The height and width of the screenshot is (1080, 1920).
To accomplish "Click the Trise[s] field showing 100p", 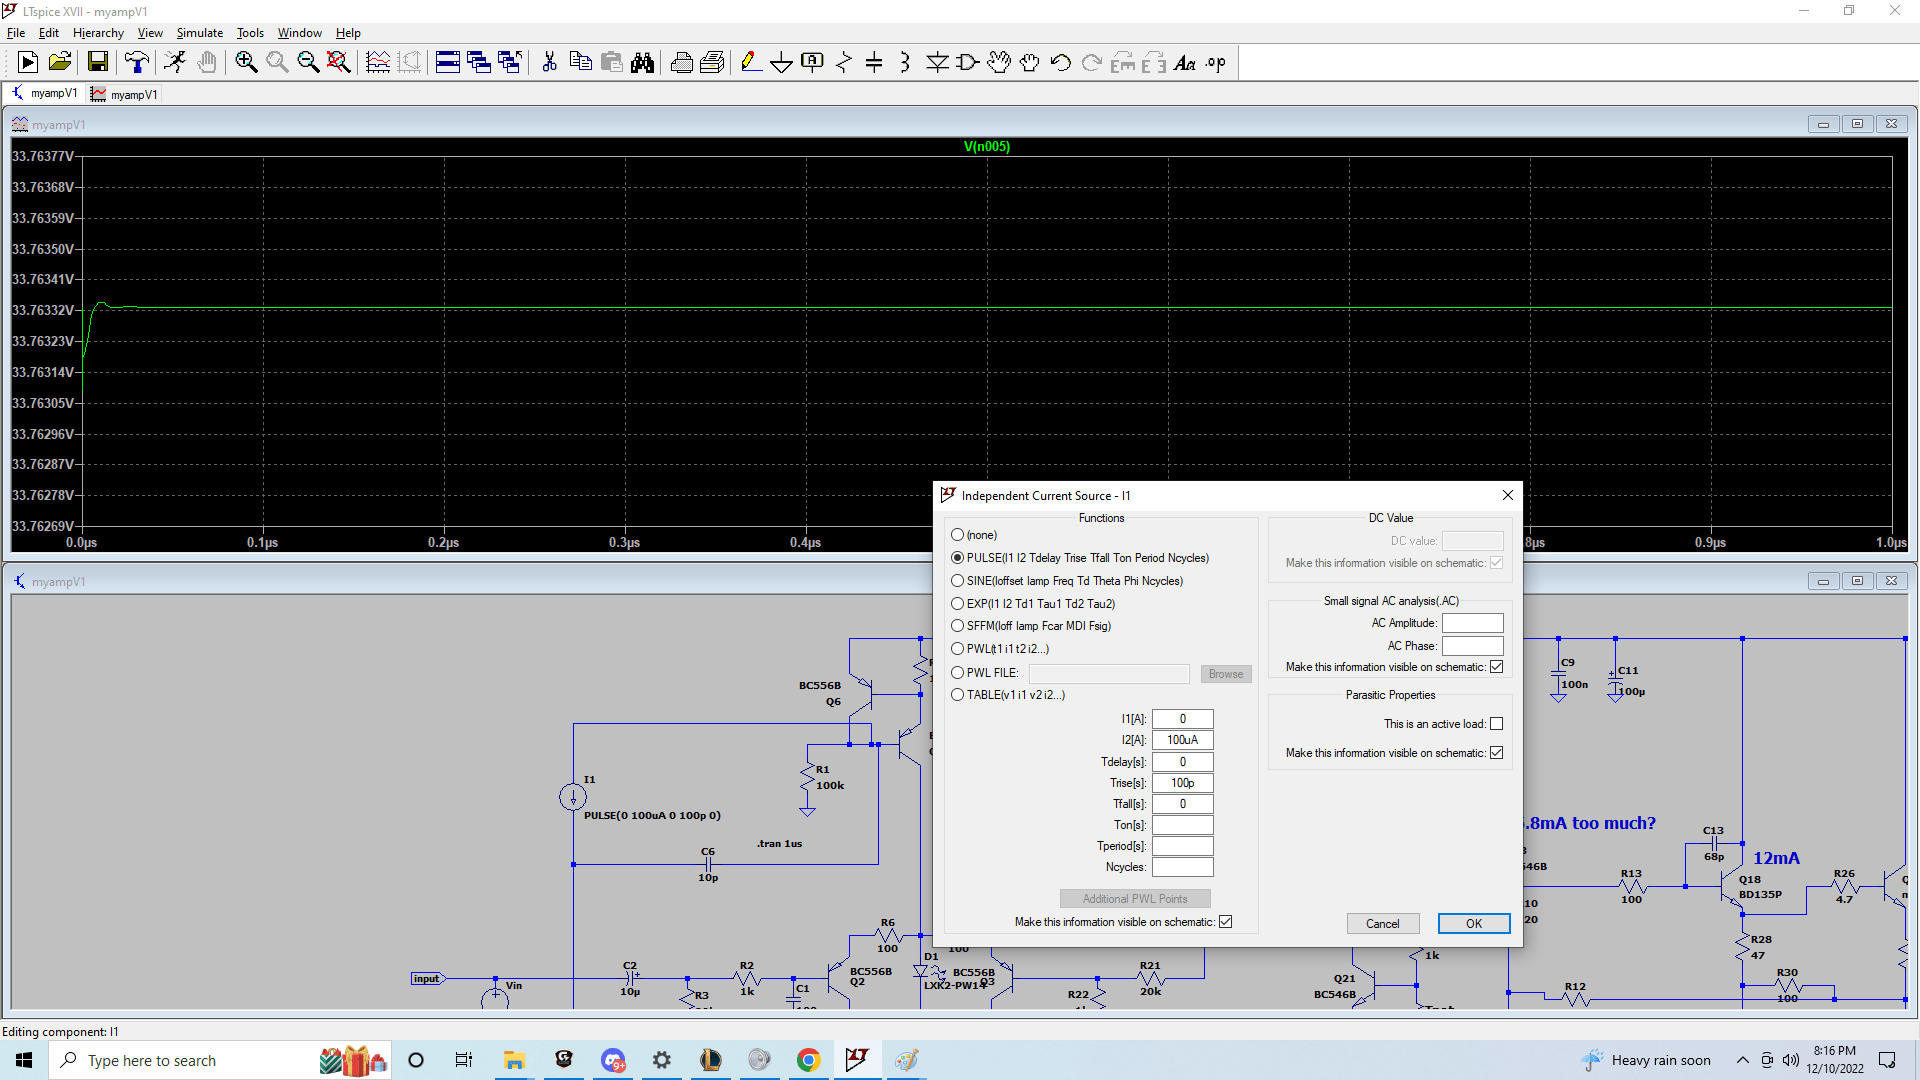I will [1183, 783].
